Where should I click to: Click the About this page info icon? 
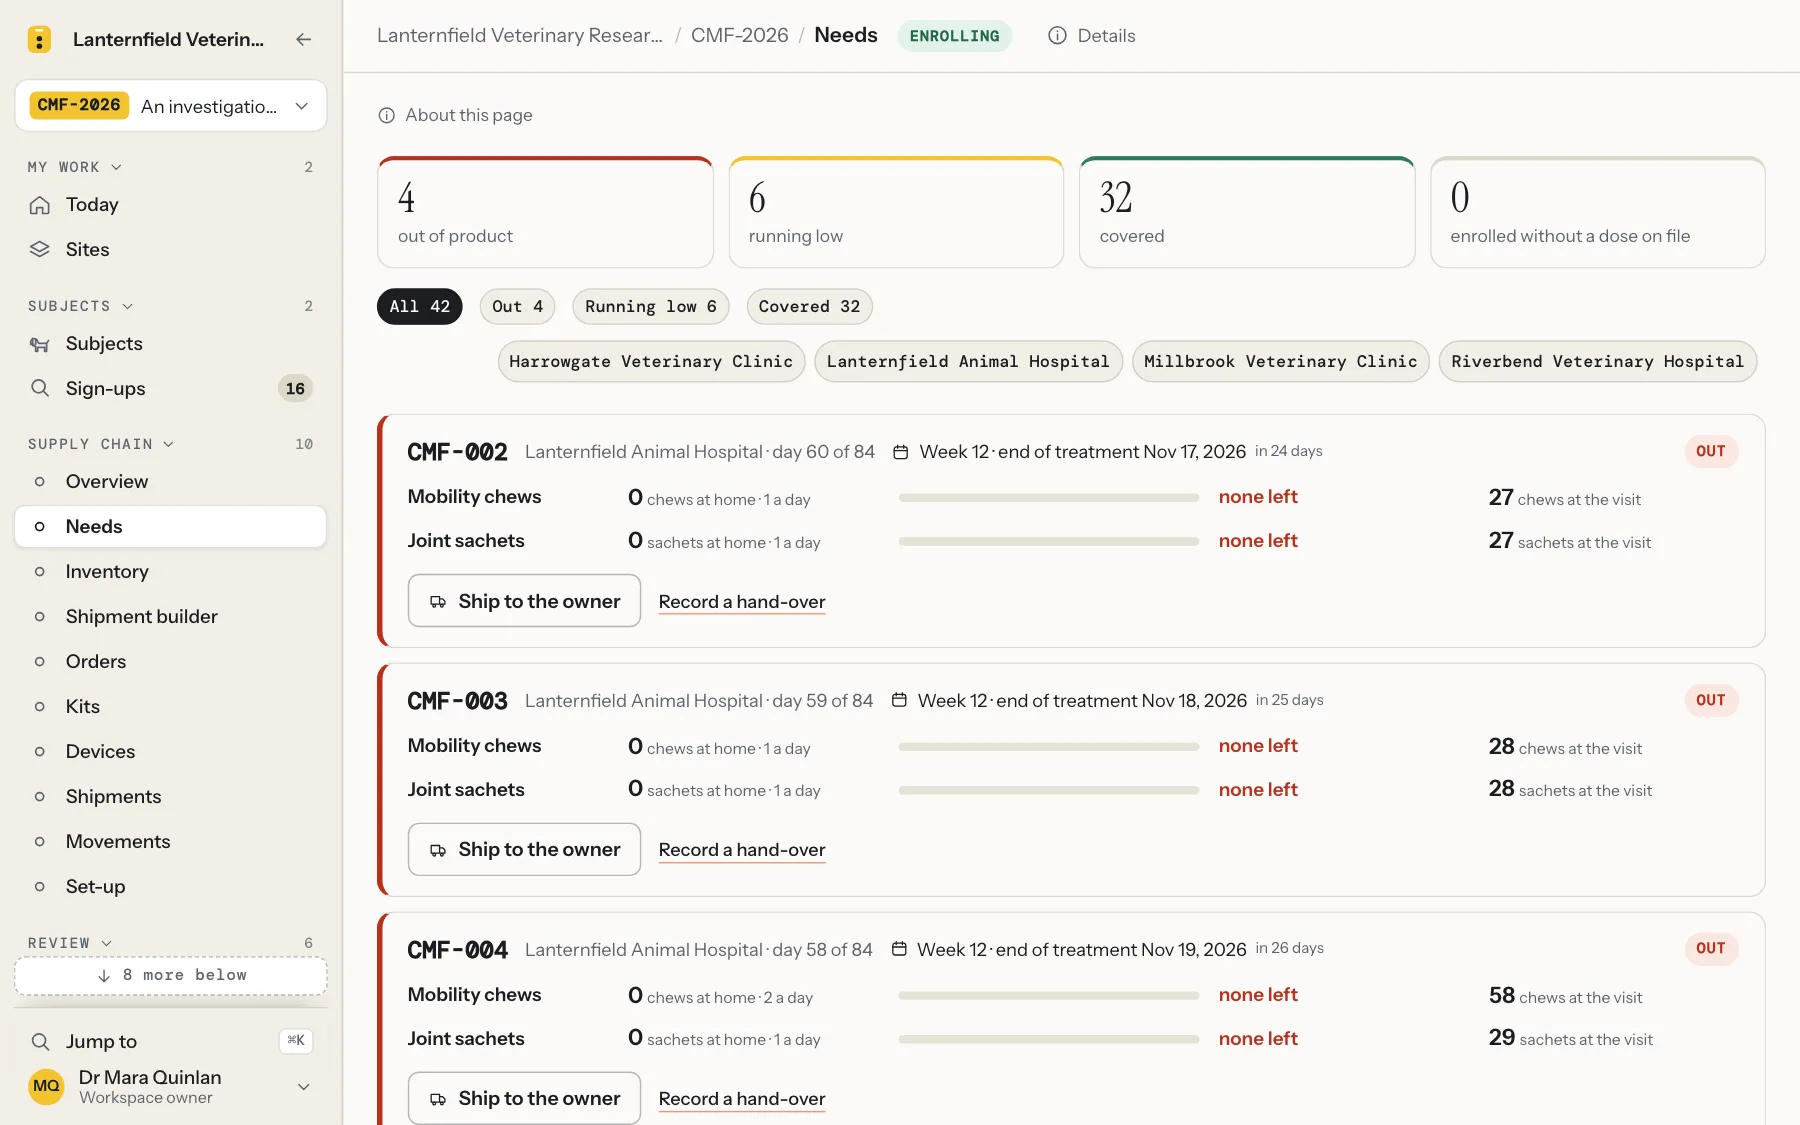(387, 116)
